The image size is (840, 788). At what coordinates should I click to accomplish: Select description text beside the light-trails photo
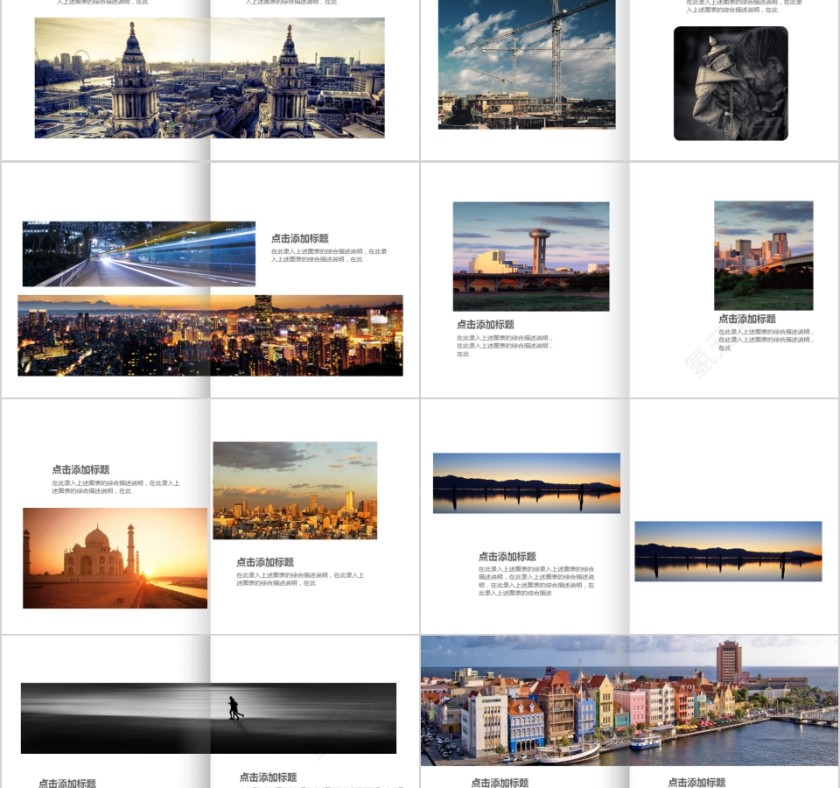pyautogui.click(x=329, y=255)
